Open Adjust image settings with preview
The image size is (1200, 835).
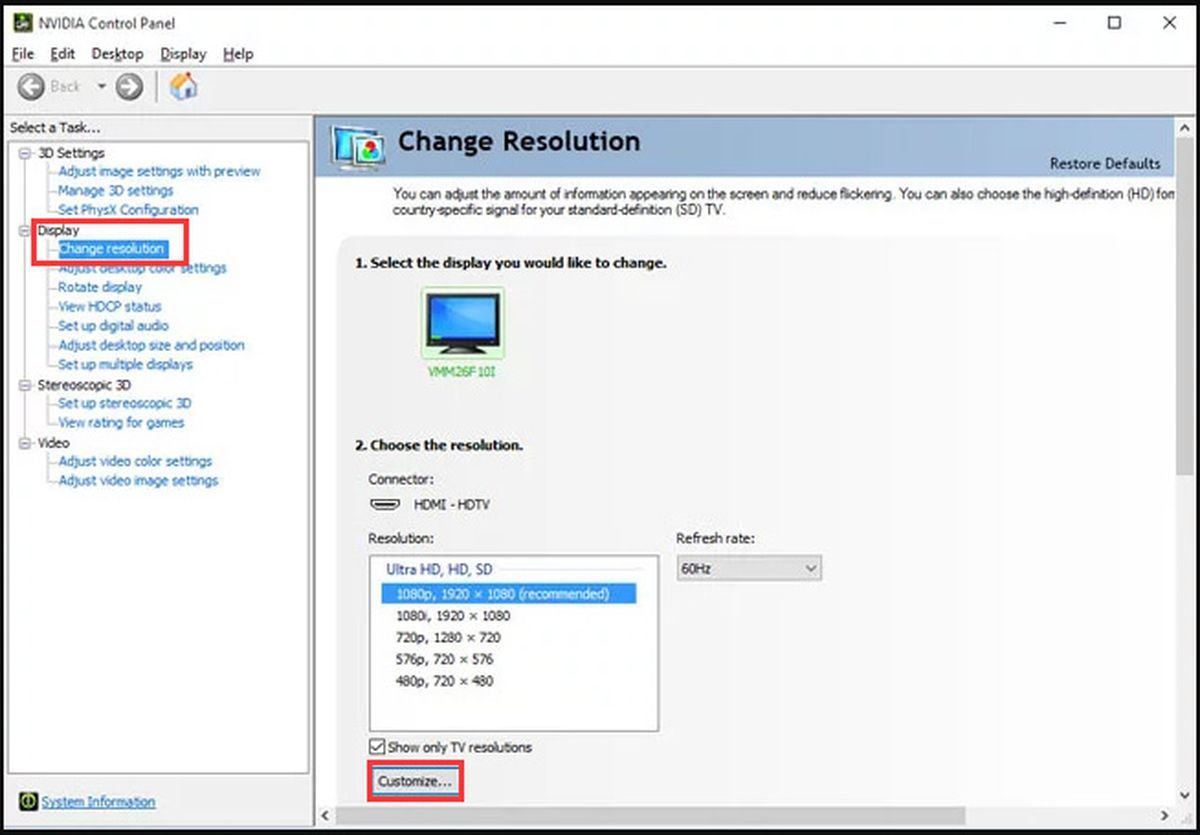click(x=159, y=171)
